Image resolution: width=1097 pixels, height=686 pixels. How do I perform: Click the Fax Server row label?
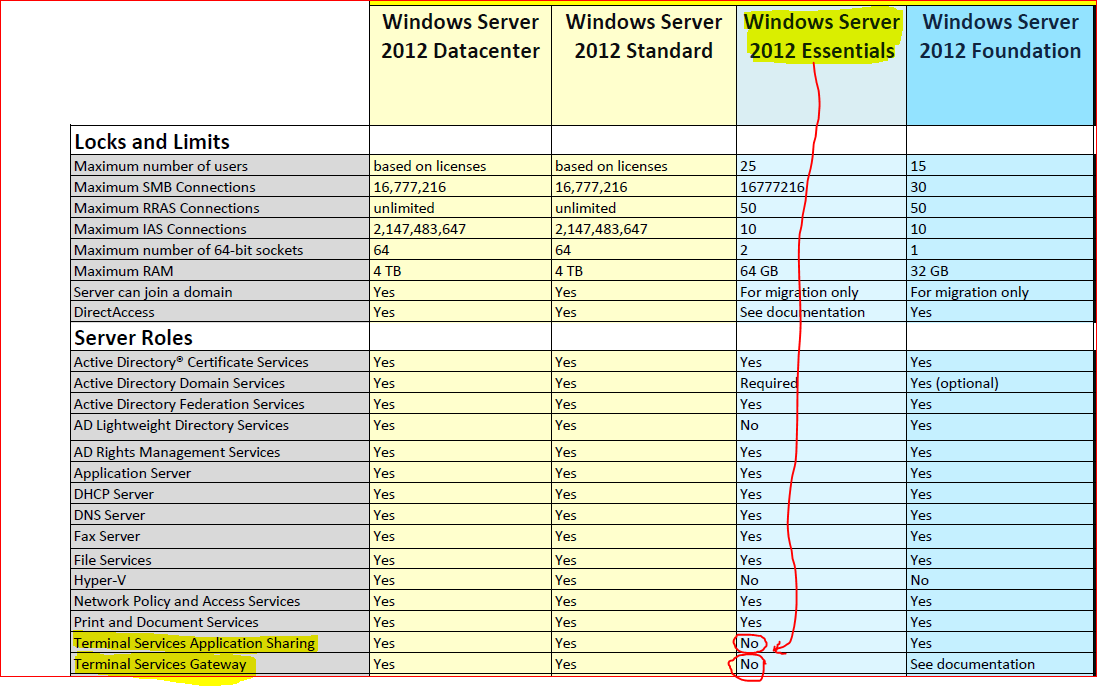106,536
